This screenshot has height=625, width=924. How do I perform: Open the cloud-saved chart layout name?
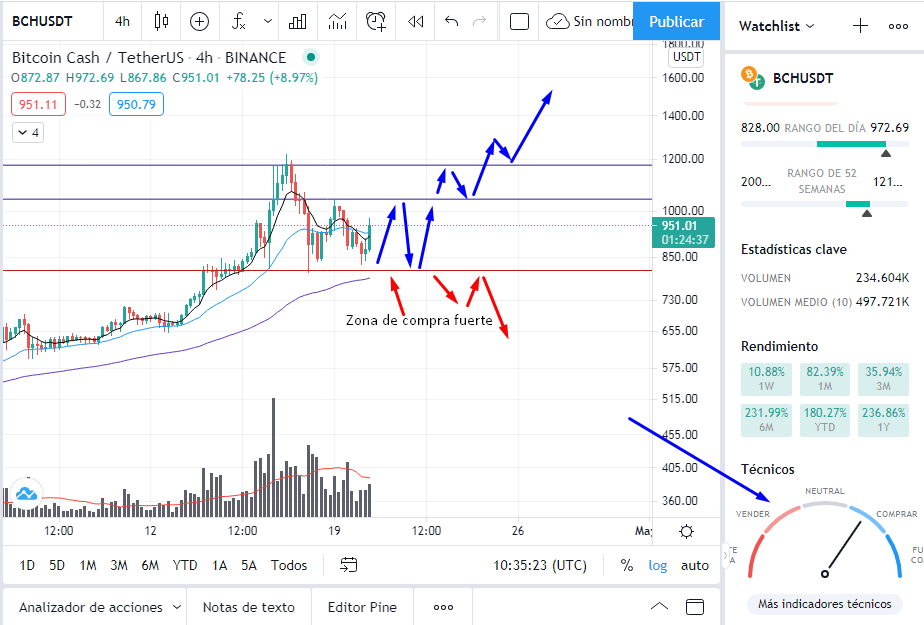[x=589, y=22]
